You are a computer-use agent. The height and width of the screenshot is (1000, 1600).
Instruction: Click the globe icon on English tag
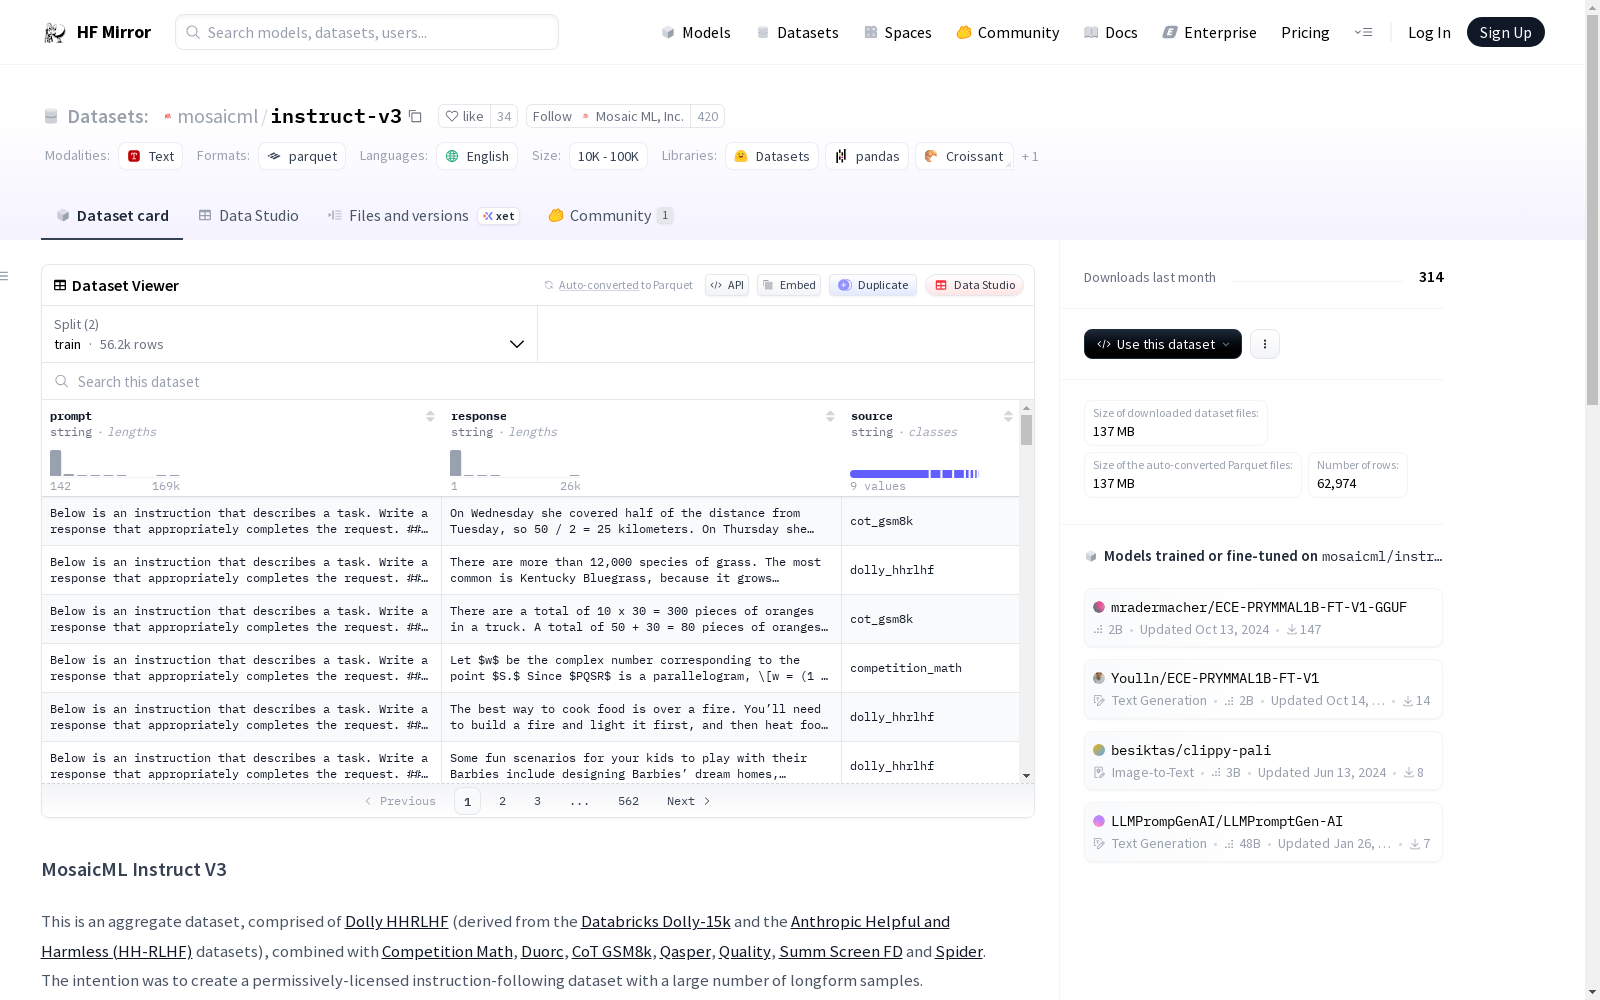(452, 156)
